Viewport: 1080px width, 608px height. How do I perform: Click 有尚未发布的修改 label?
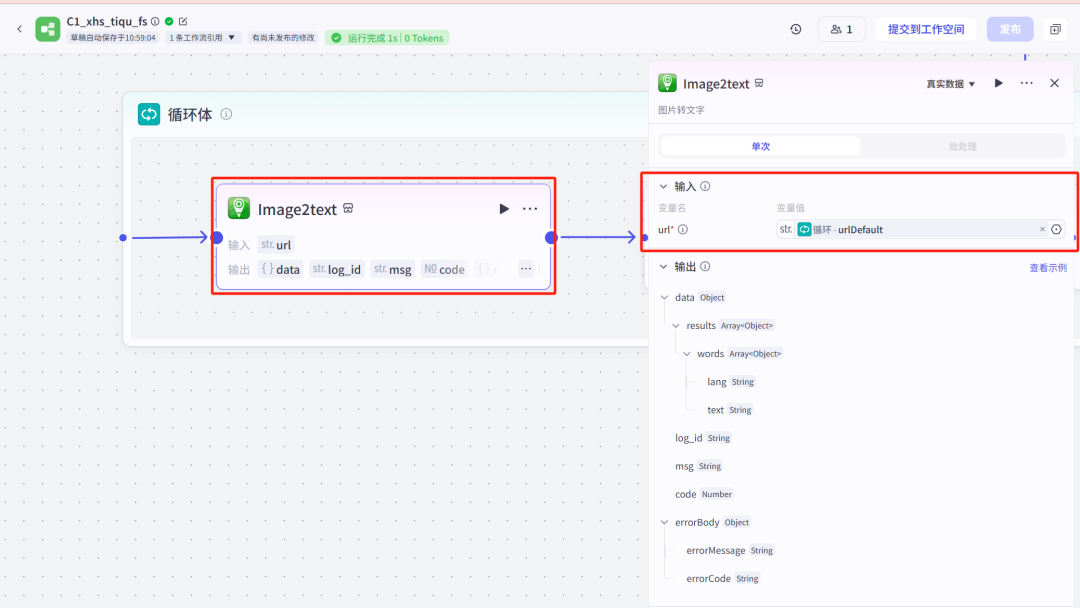[x=283, y=38]
